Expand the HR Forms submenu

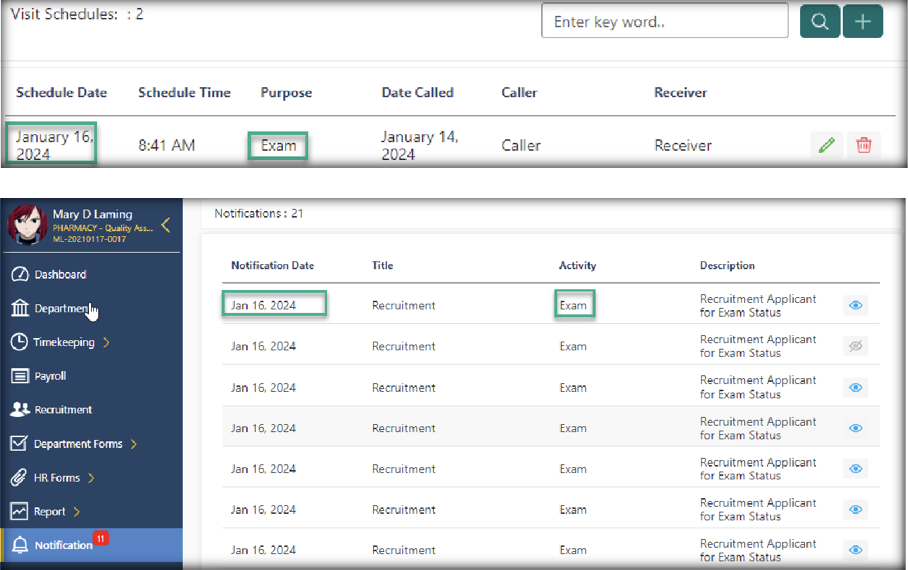91,478
